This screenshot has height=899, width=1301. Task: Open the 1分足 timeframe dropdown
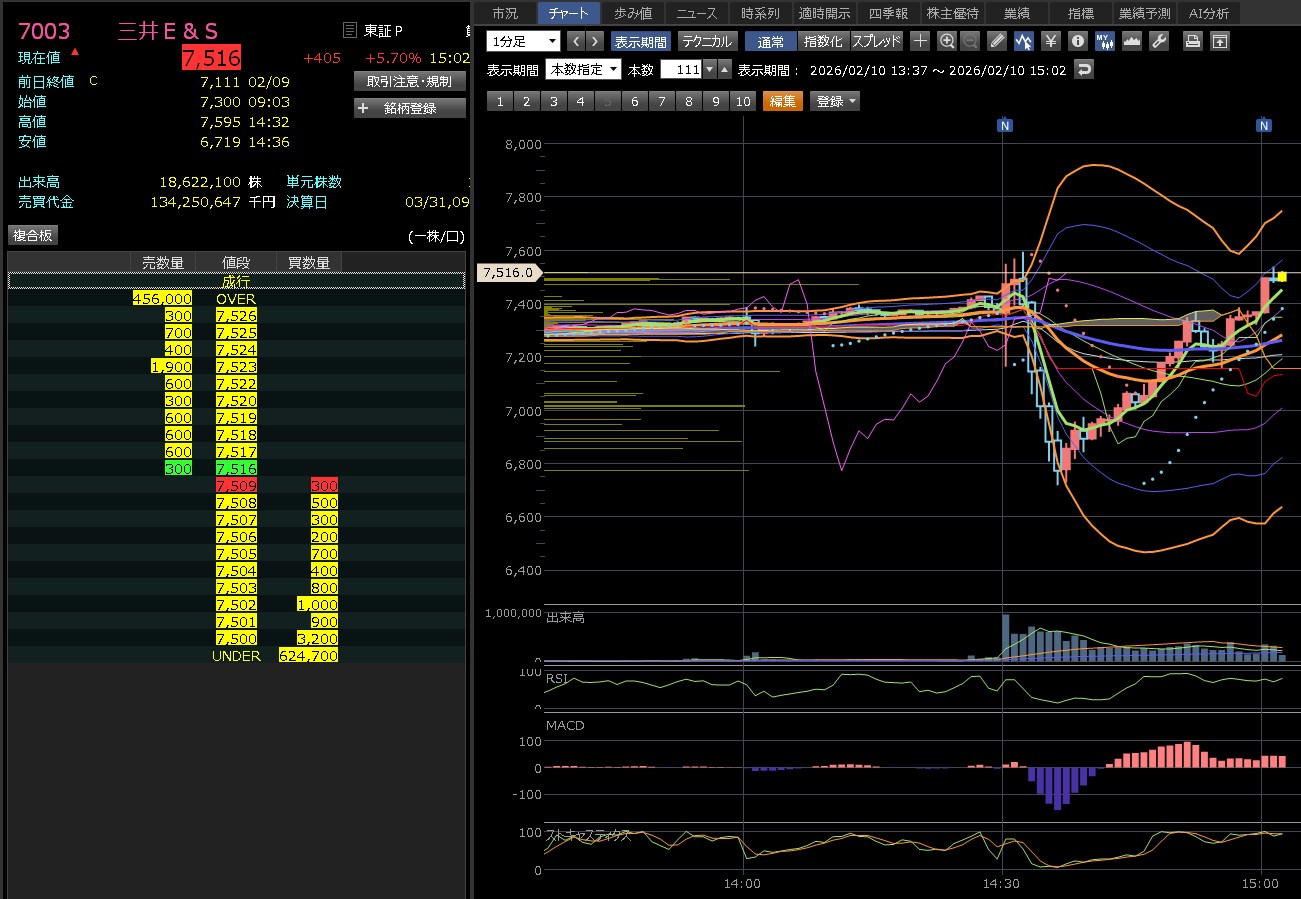tap(523, 41)
